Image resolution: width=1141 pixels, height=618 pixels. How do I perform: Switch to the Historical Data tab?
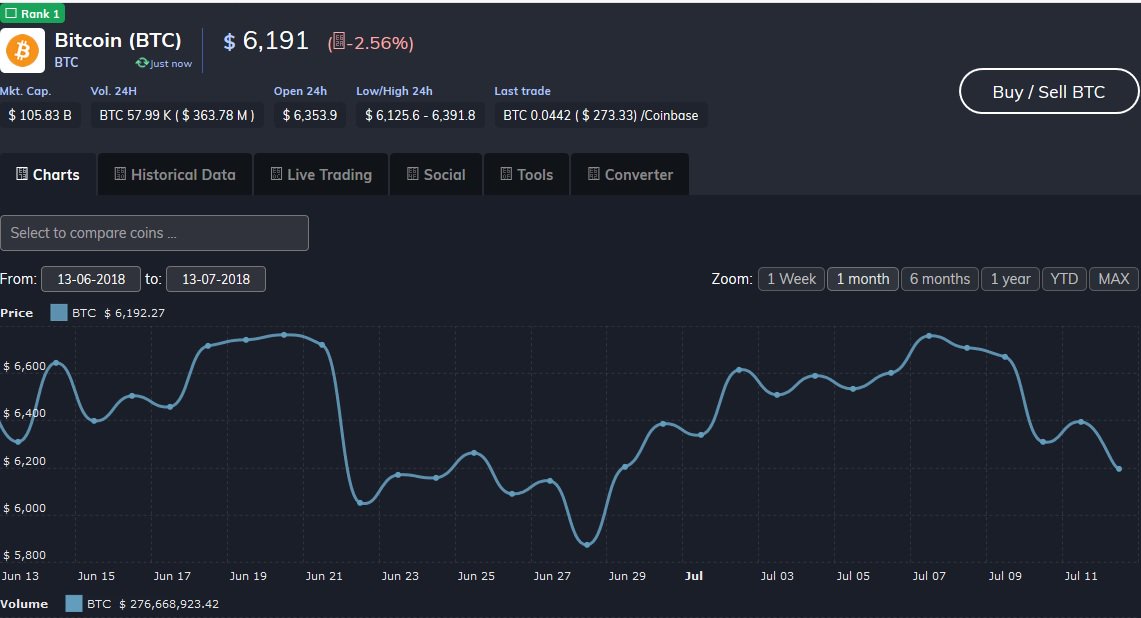click(x=175, y=174)
